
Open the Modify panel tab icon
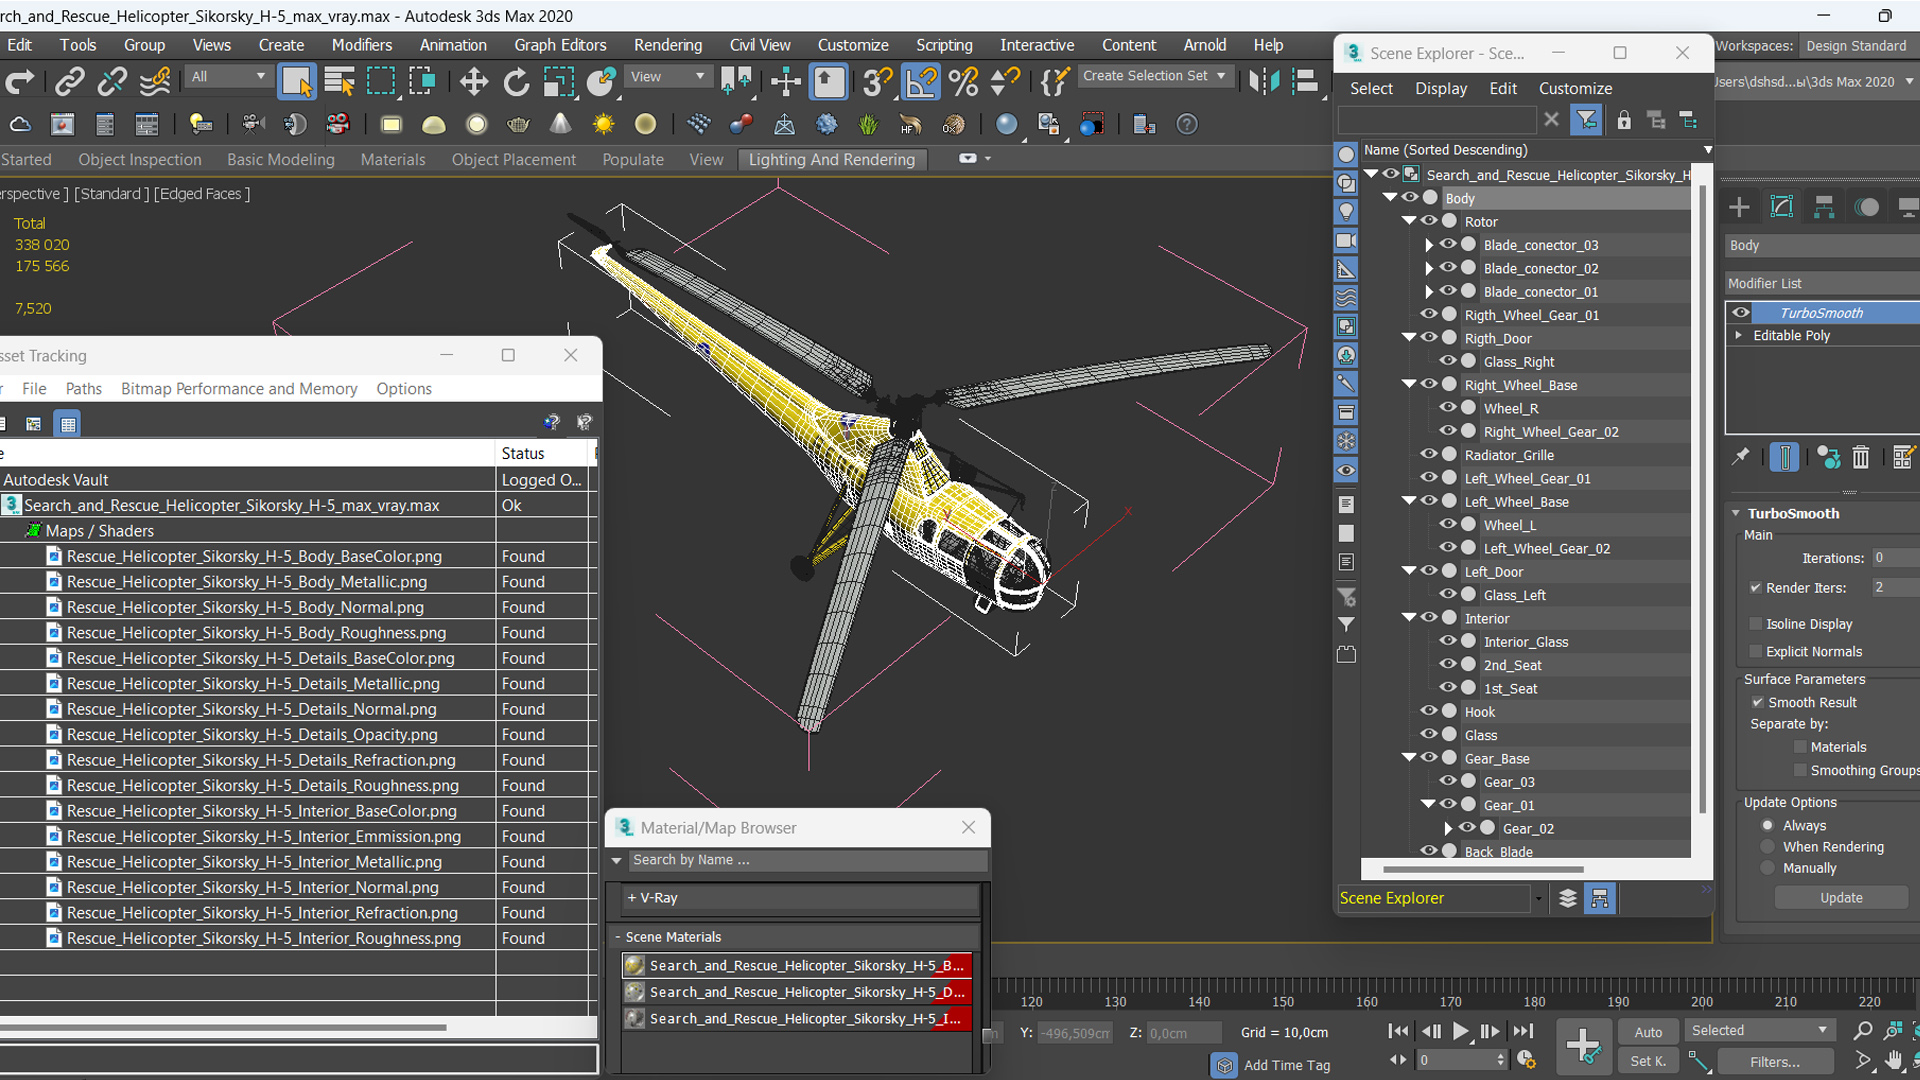tap(1782, 207)
